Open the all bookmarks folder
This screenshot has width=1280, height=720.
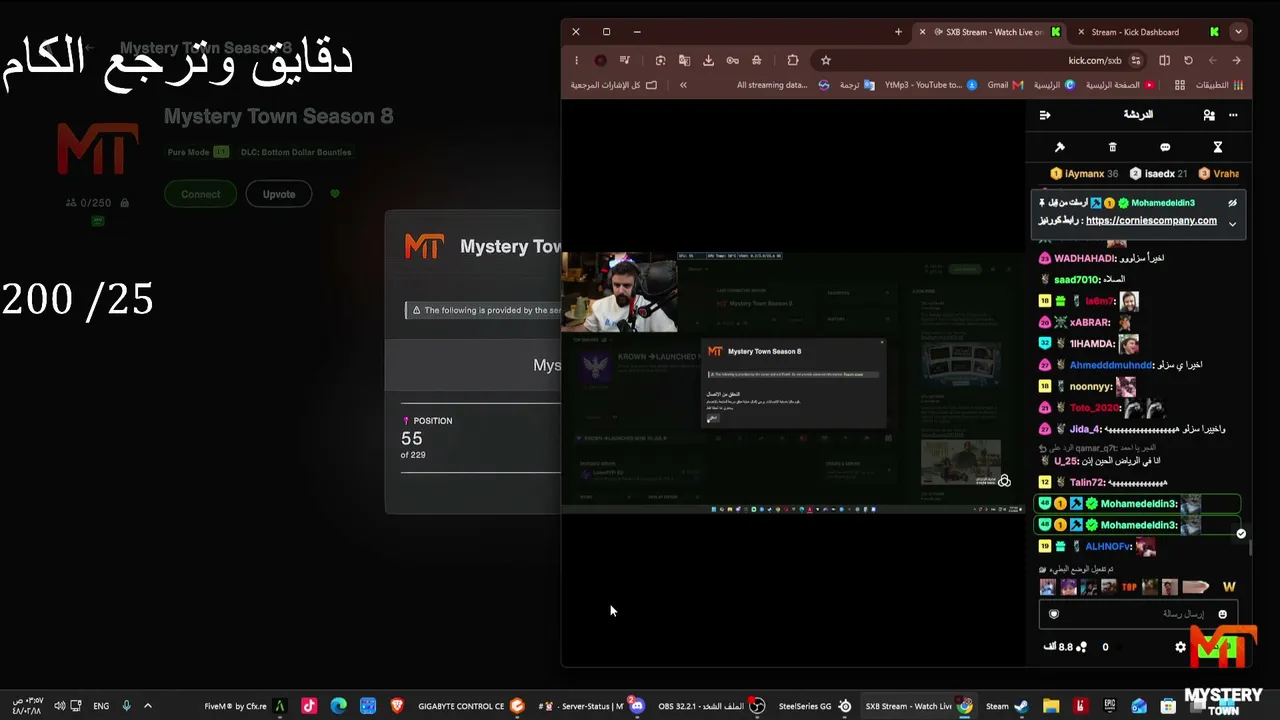614,85
